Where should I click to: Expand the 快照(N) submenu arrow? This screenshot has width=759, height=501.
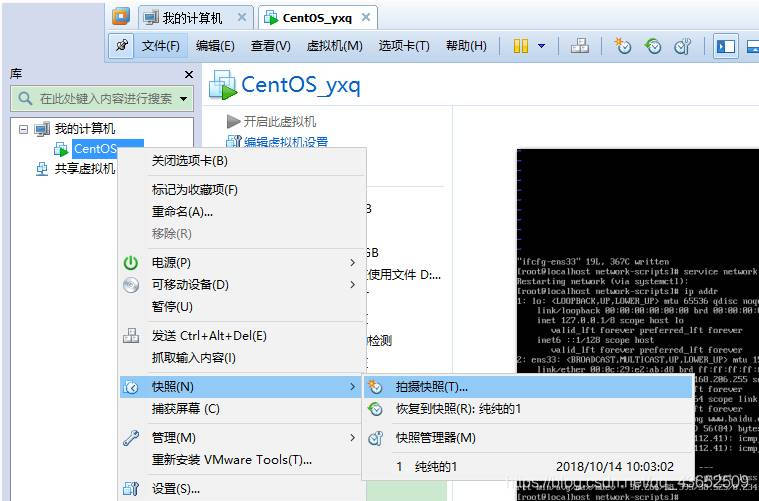[353, 387]
